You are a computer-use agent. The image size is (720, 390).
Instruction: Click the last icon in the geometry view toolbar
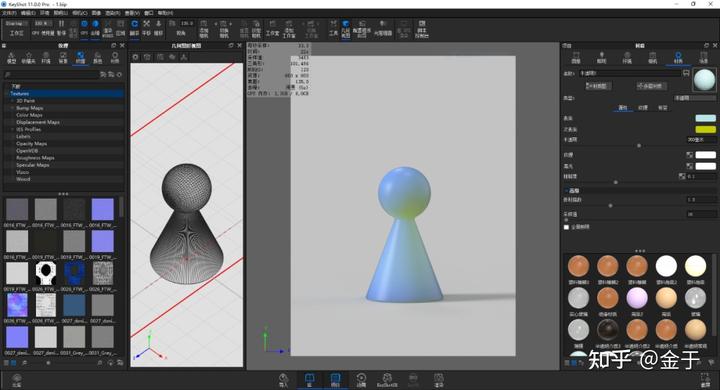point(184,57)
